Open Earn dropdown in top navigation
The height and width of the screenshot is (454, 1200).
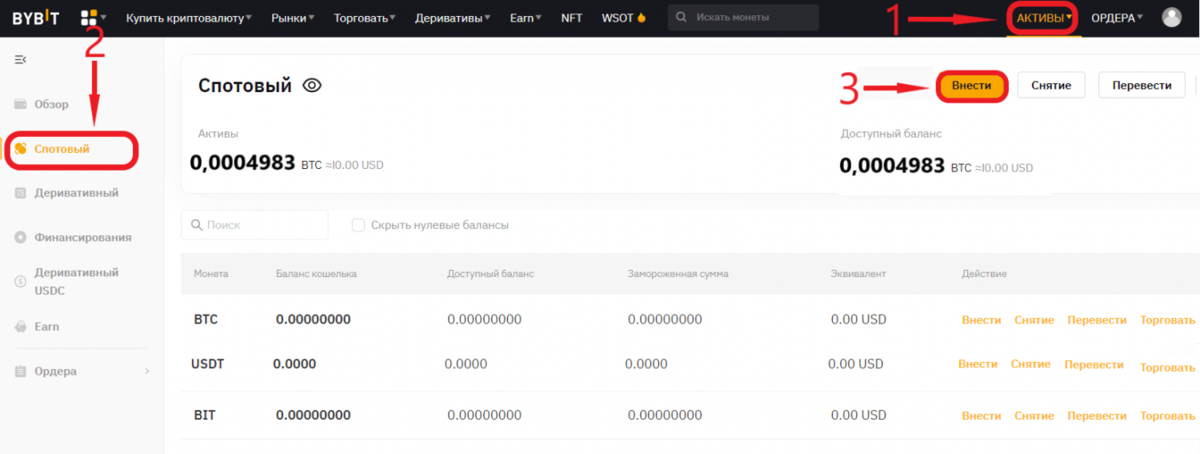click(526, 18)
